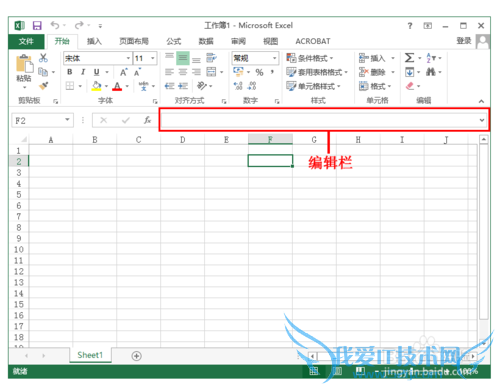Decrease indent of cell content
The width and height of the screenshot is (500, 389).
[x=169, y=86]
